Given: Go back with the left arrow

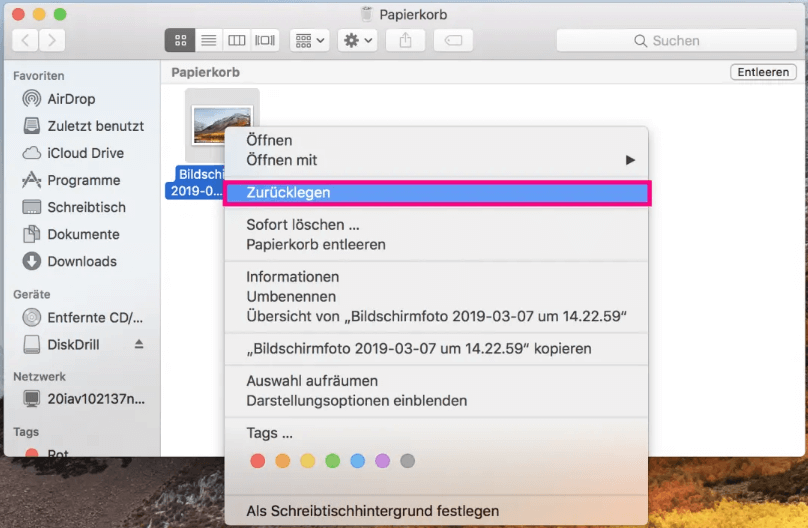Looking at the screenshot, I should point(26,41).
